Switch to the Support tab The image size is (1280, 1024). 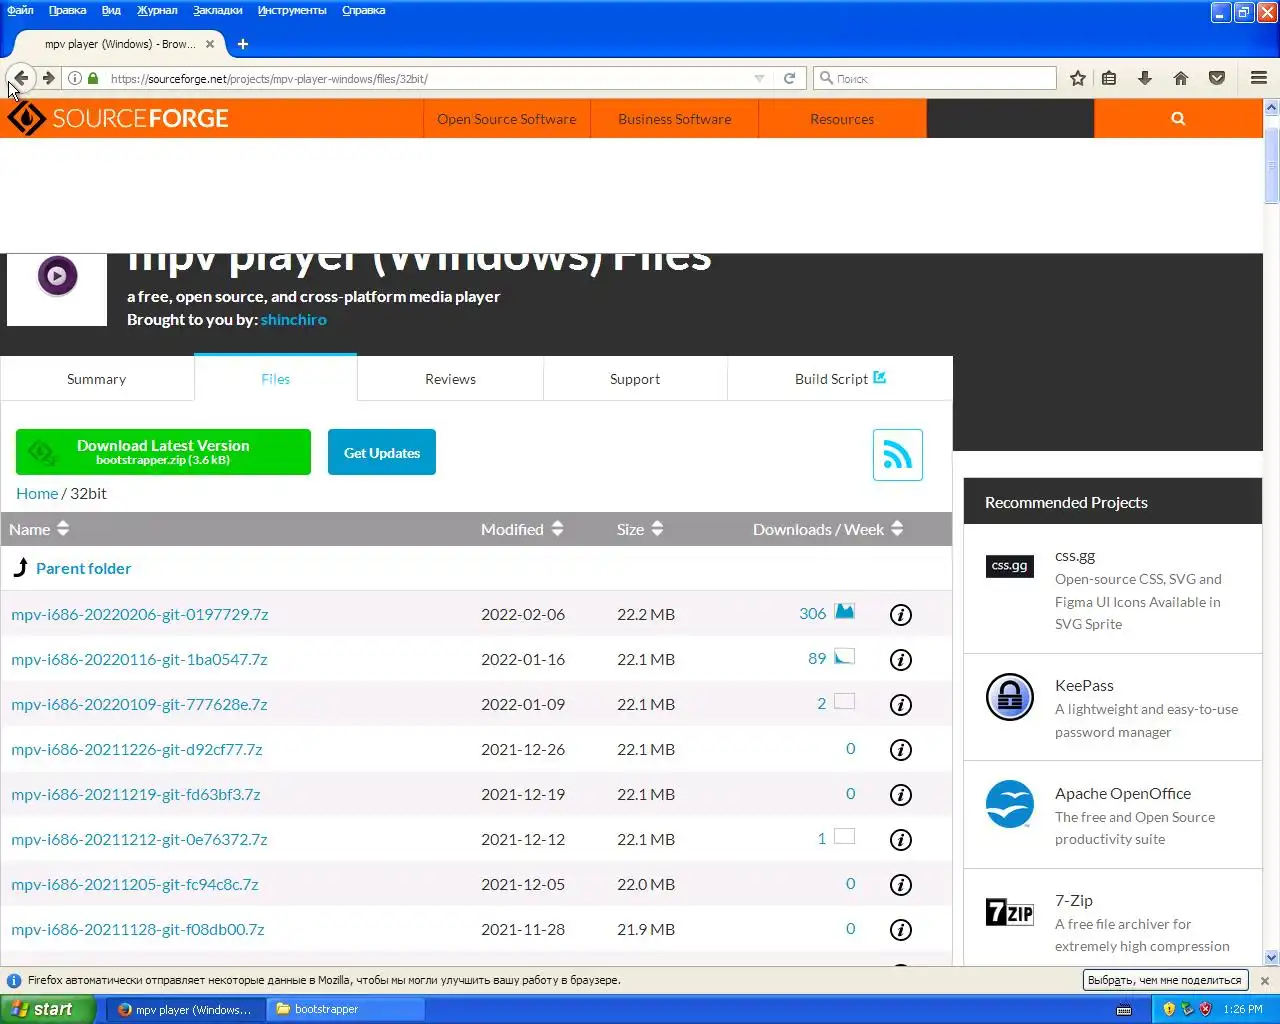click(635, 379)
